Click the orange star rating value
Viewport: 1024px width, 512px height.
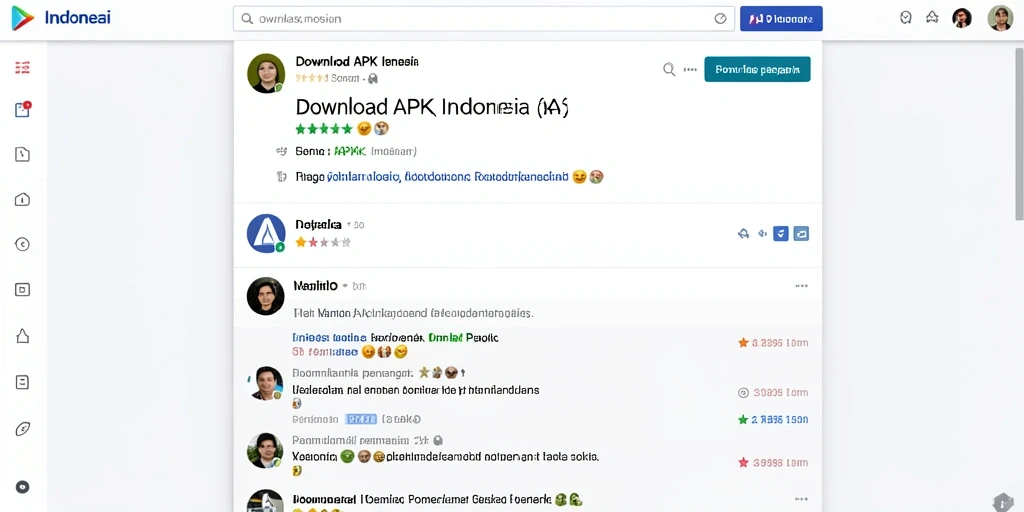point(773,343)
